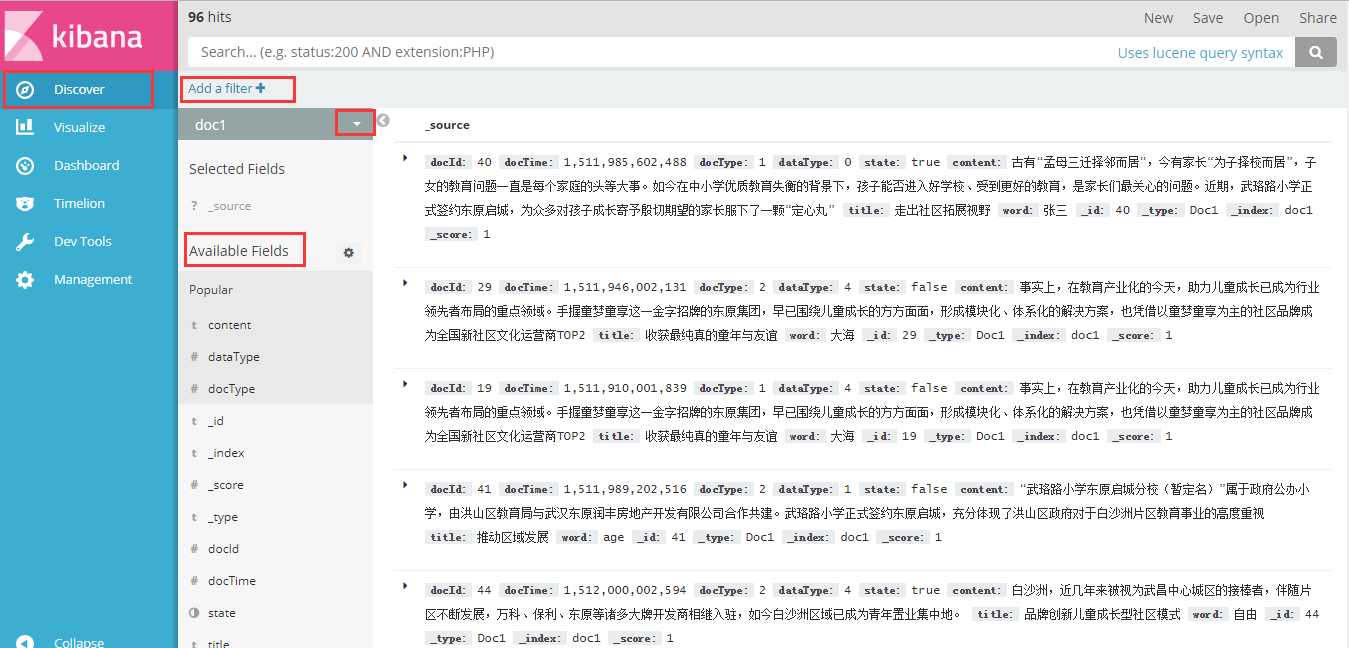Open the New menu item
The width and height of the screenshot is (1349, 648).
coord(1158,17)
